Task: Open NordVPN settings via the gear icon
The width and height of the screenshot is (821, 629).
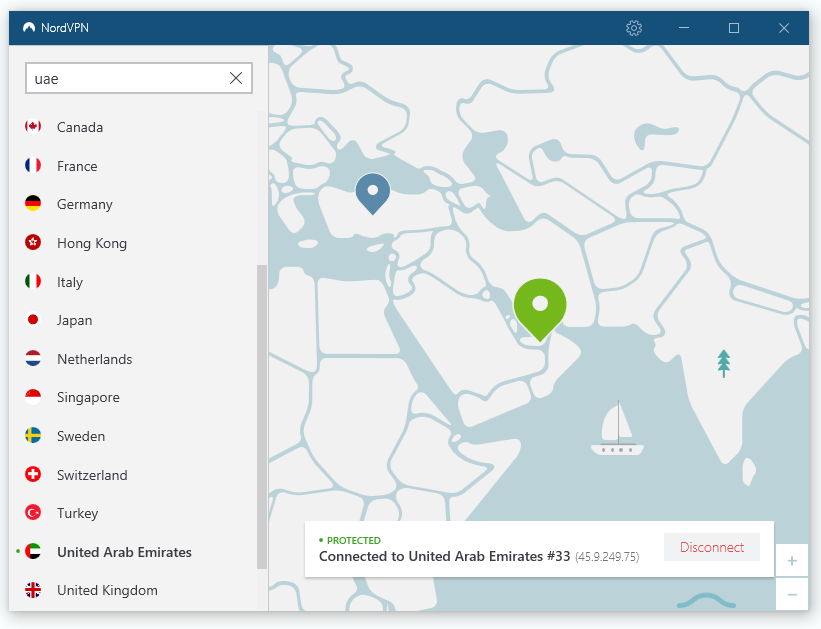Action: pyautogui.click(x=634, y=28)
